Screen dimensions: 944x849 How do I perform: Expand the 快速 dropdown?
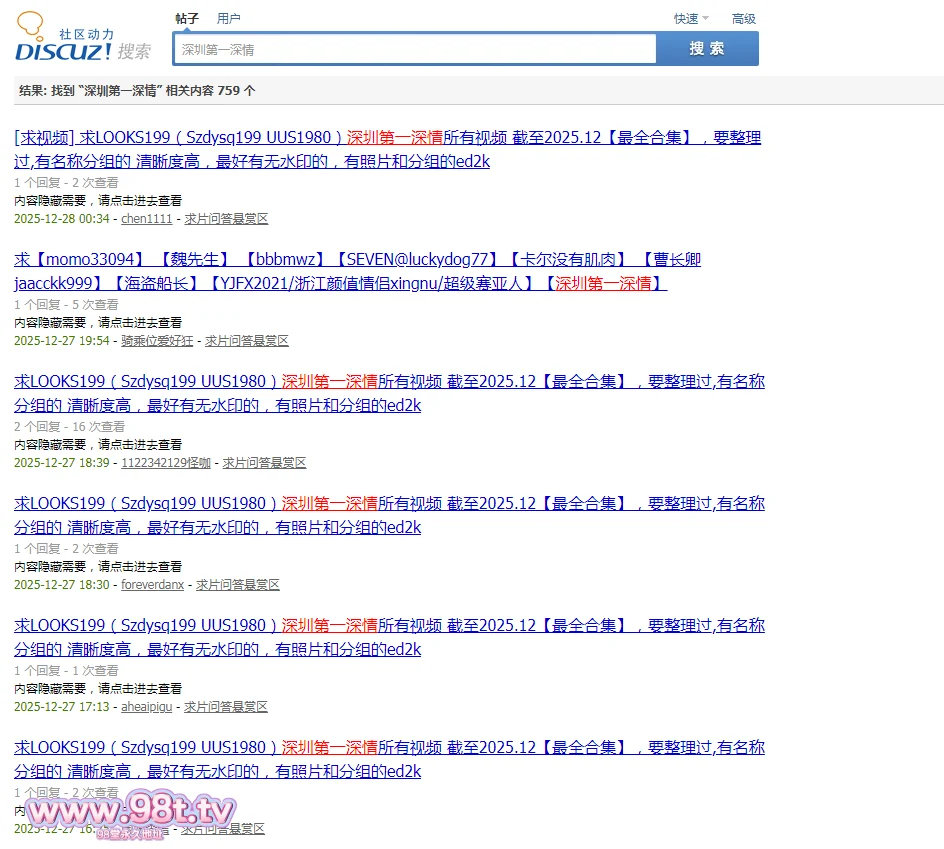(690, 18)
